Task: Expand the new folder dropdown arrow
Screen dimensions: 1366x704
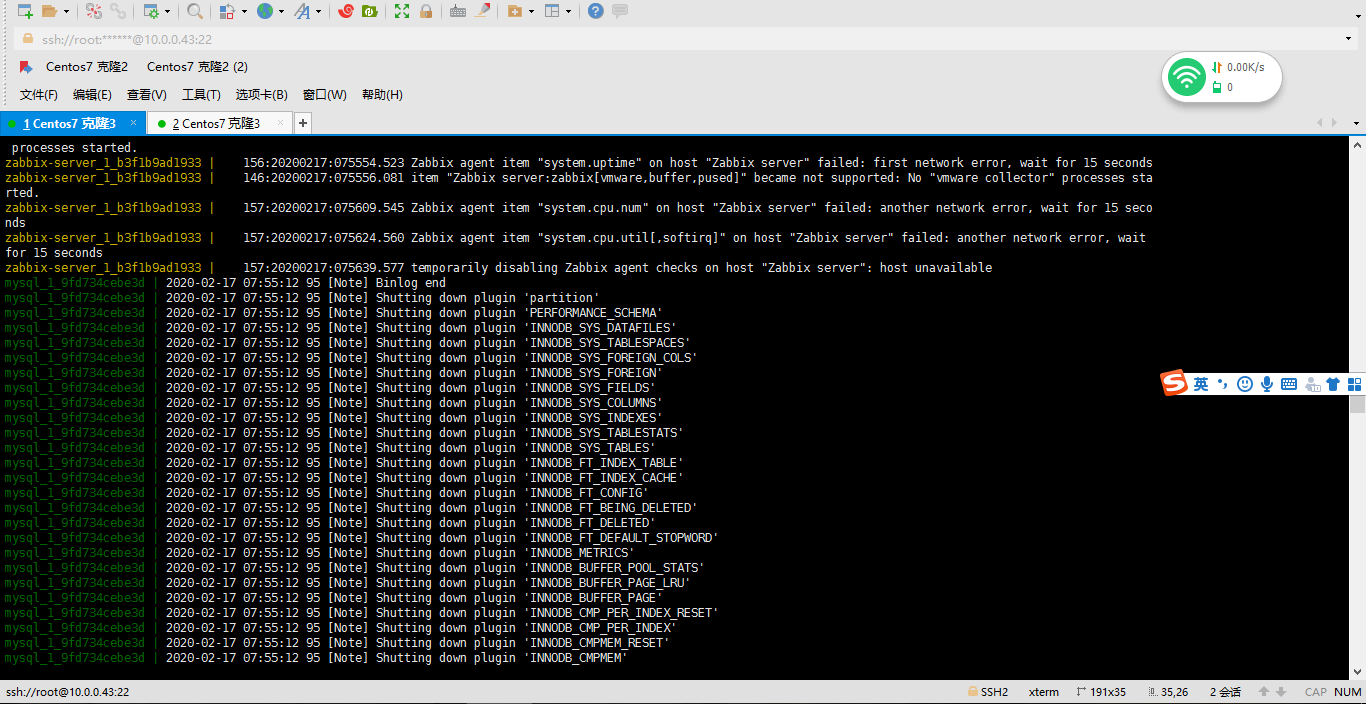Action: coord(531,11)
